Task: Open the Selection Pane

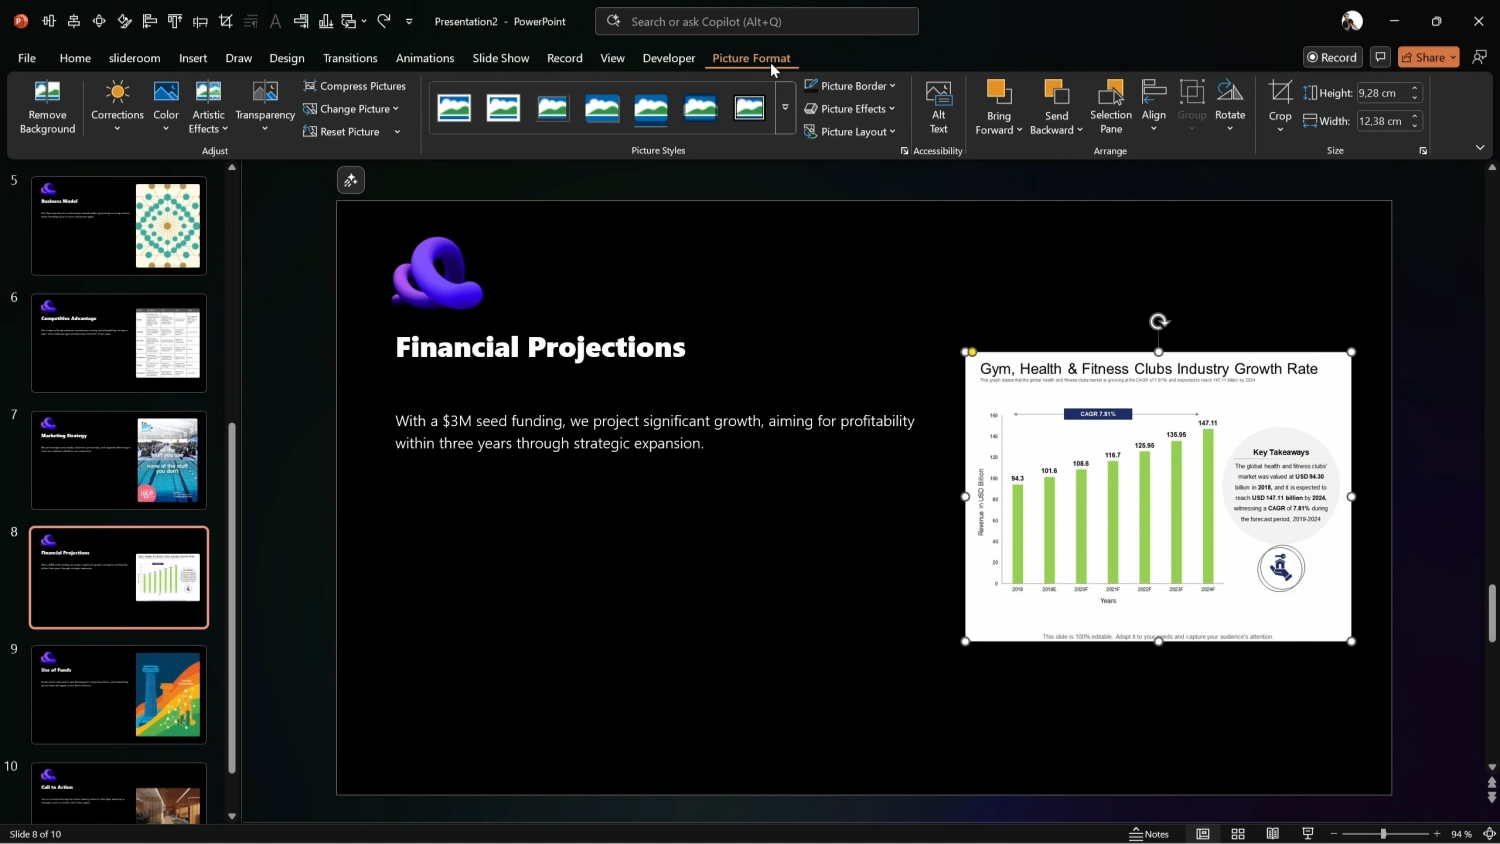Action: [x=1110, y=107]
